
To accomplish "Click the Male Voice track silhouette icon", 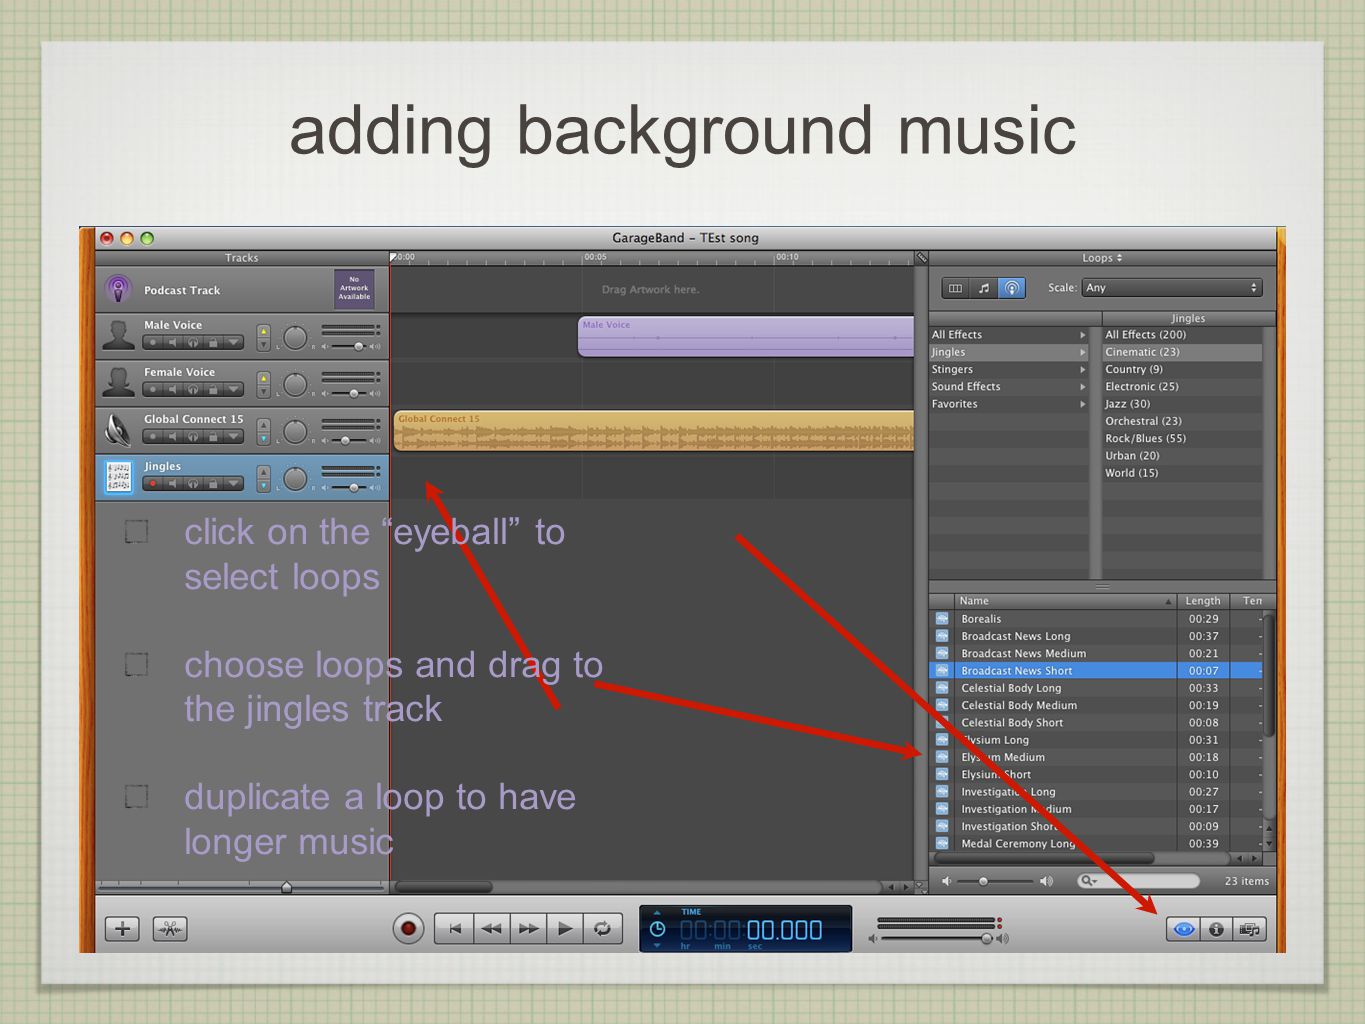I will [x=118, y=335].
